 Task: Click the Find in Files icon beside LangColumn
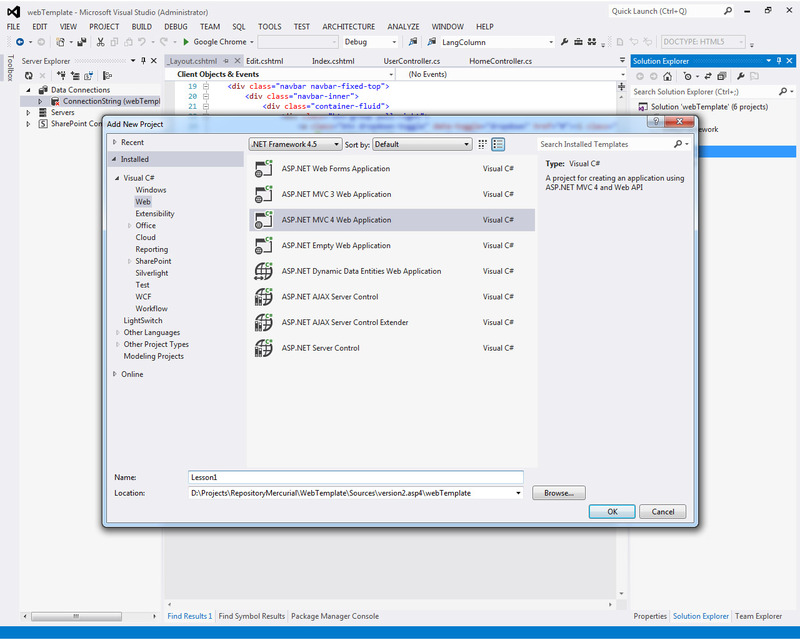pyautogui.click(x=432, y=42)
